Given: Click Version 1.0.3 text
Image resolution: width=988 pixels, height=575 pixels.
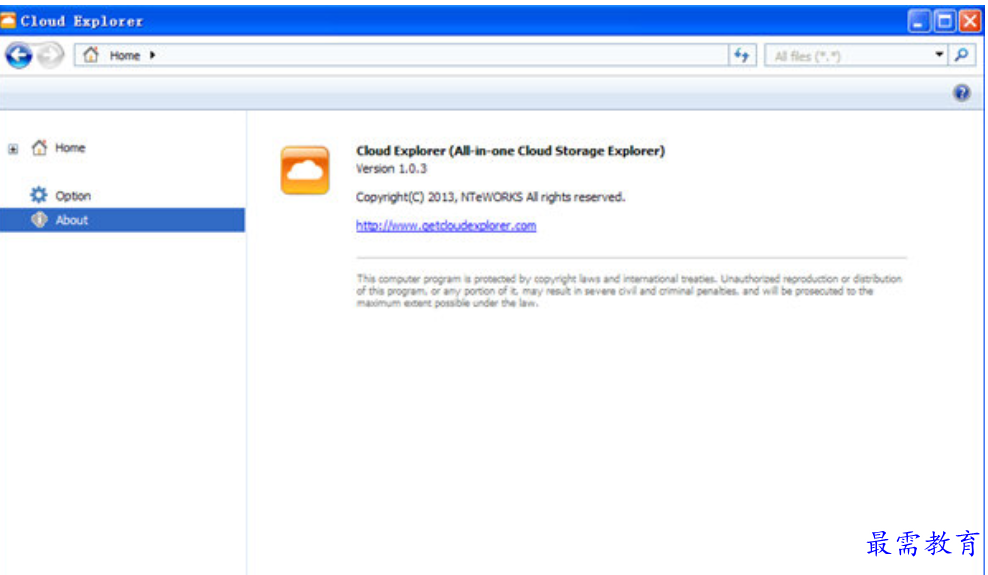Looking at the screenshot, I should tap(391, 169).
